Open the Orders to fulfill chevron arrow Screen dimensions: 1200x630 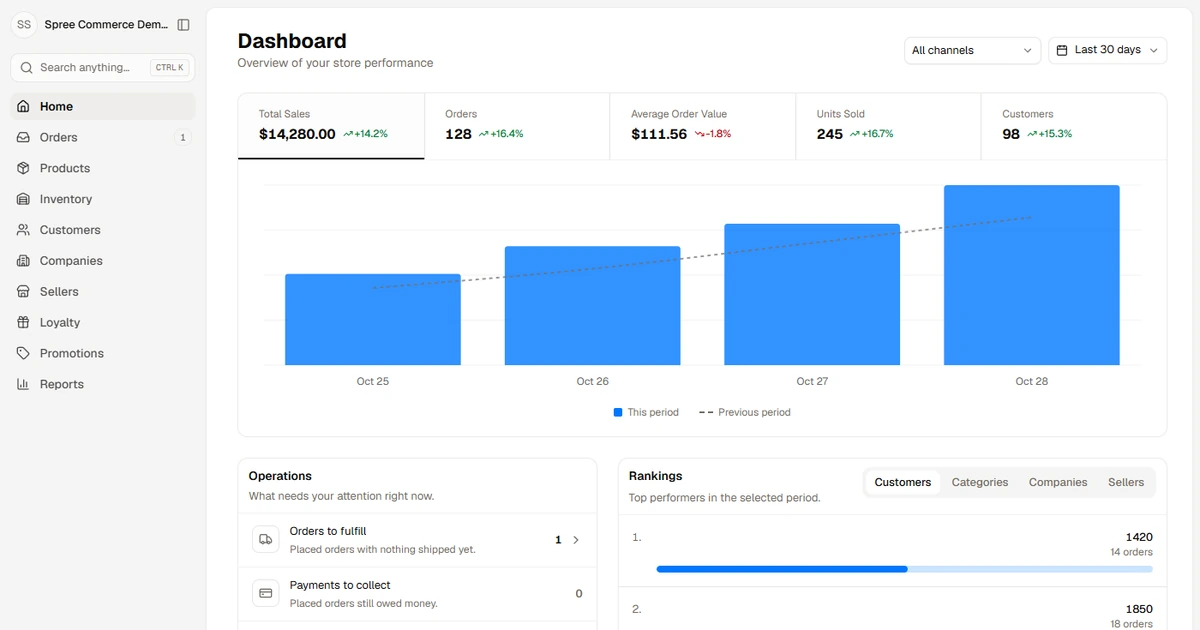click(576, 540)
